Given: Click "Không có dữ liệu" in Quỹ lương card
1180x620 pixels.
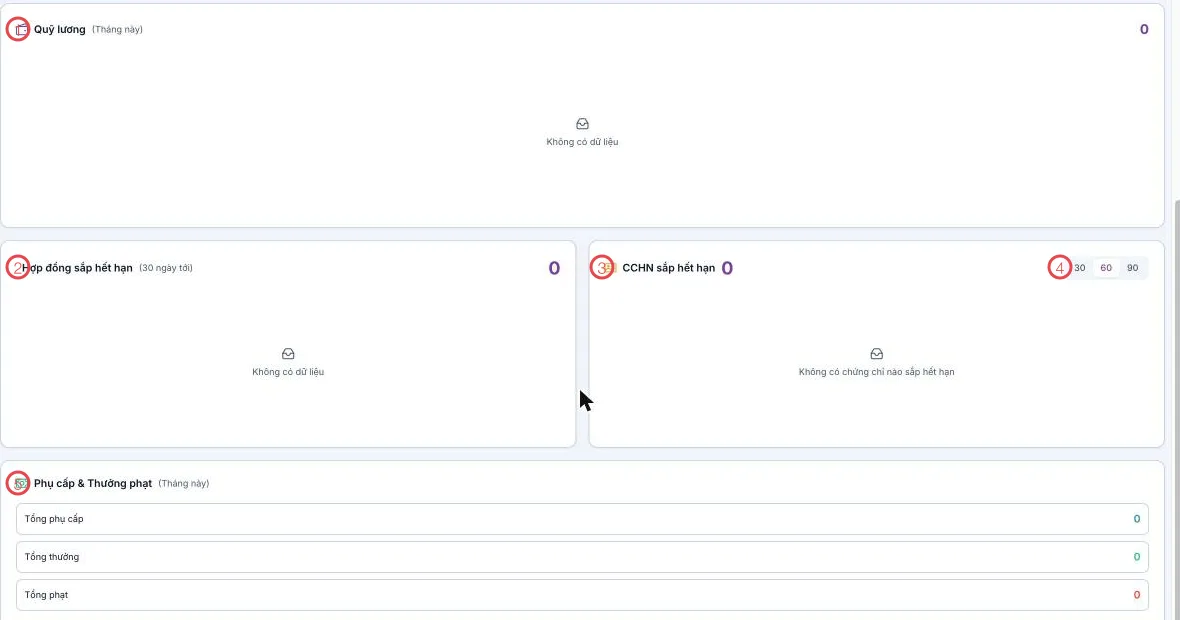Looking at the screenshot, I should tap(582, 141).
